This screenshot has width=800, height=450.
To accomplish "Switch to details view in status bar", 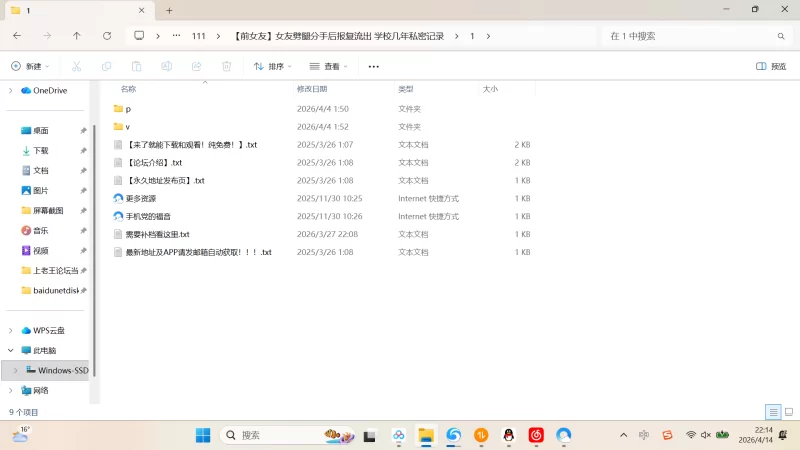I will click(x=773, y=412).
